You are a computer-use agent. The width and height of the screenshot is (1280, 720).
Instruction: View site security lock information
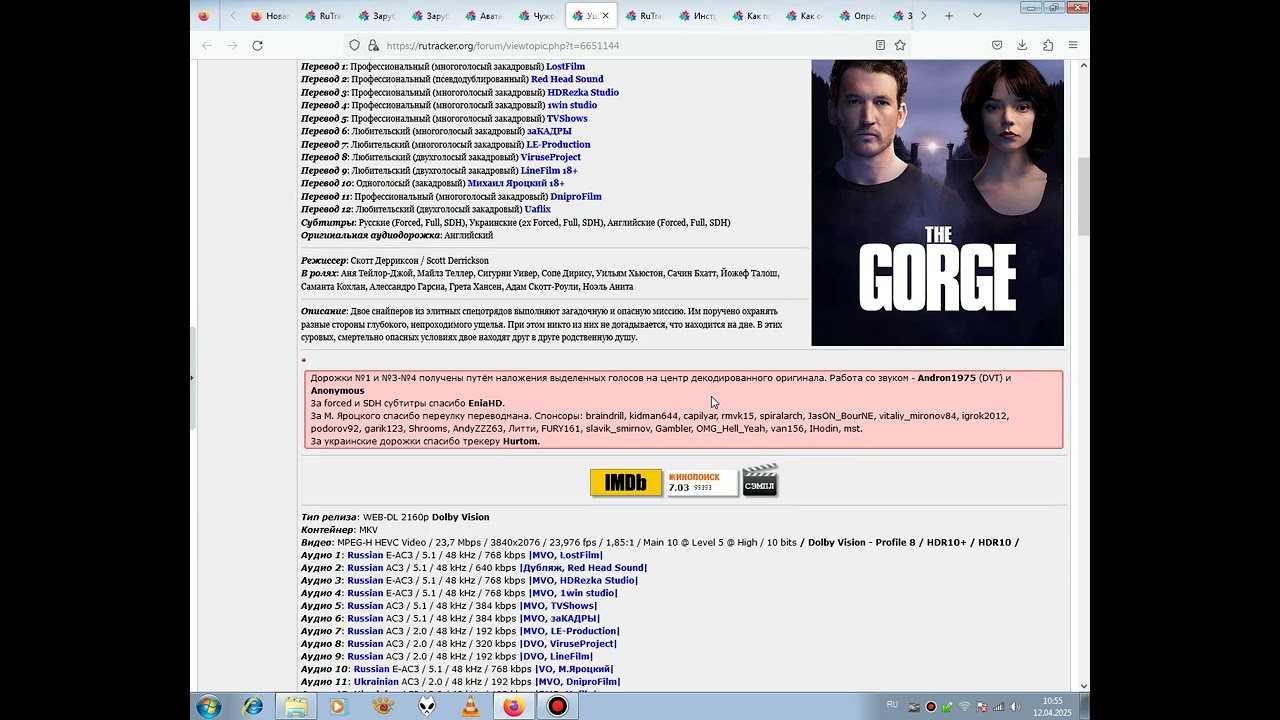tap(373, 45)
